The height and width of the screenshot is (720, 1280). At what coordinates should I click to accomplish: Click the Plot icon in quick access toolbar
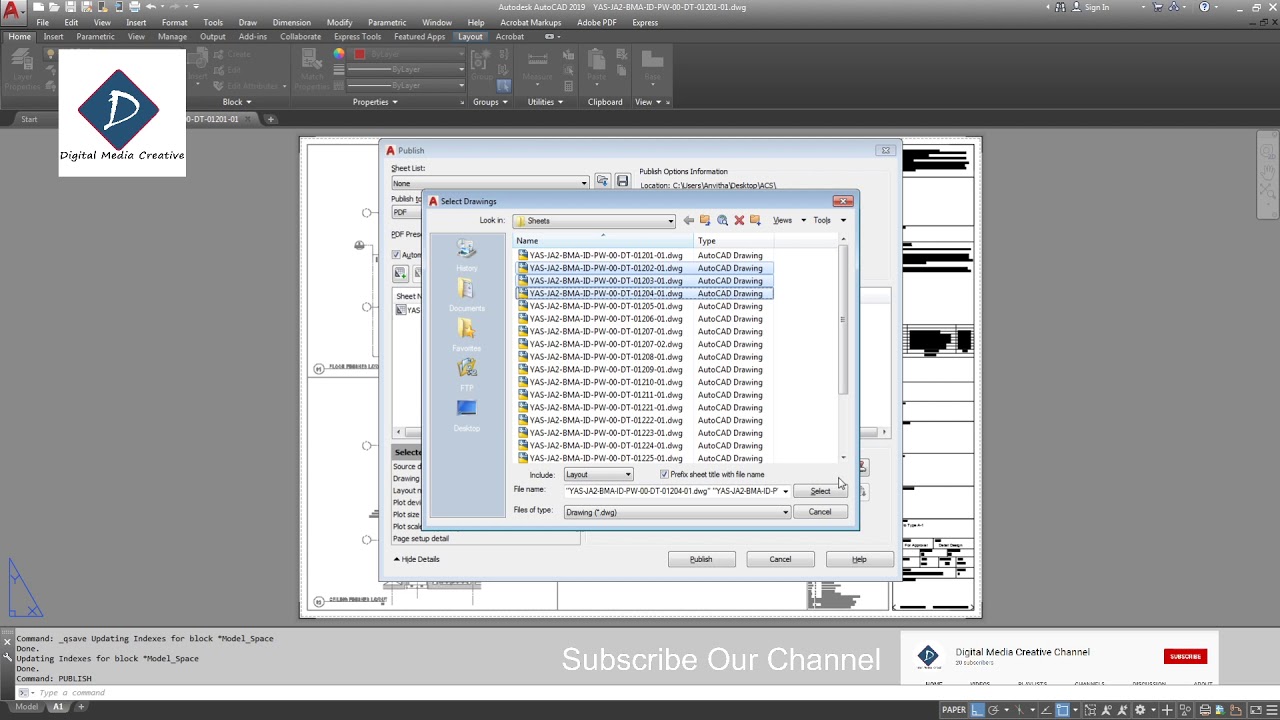[x=134, y=7]
